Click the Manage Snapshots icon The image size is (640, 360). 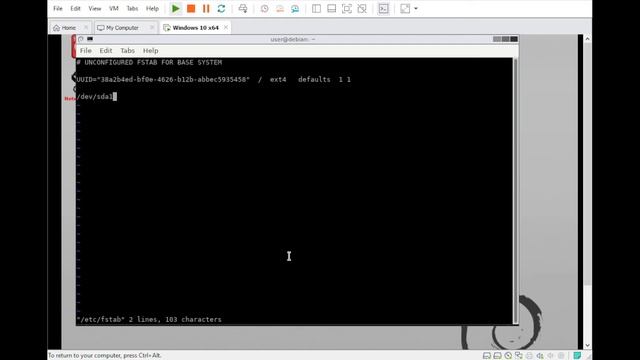click(x=295, y=9)
